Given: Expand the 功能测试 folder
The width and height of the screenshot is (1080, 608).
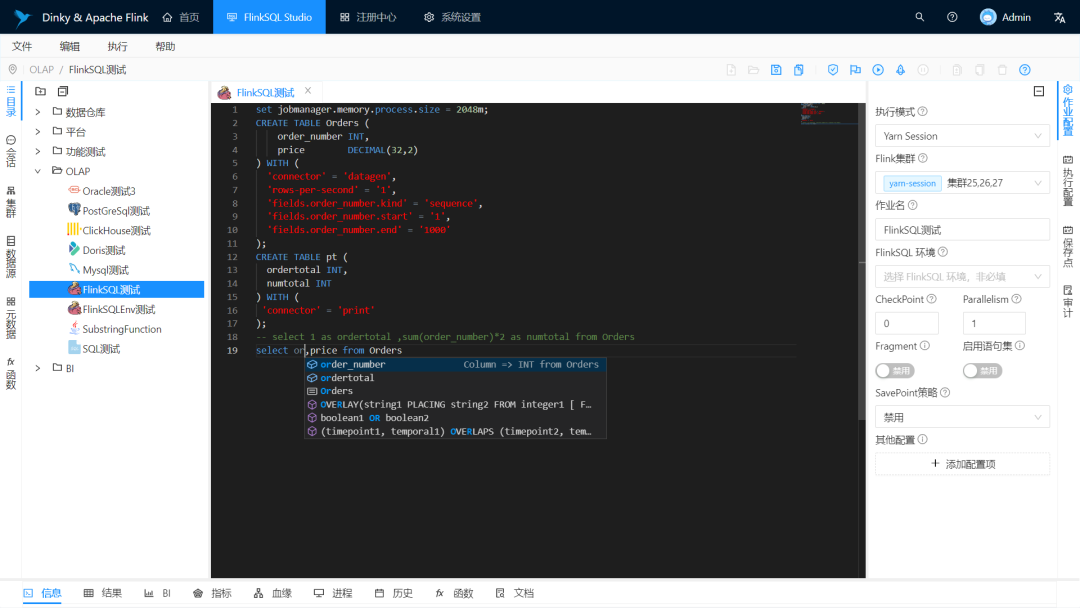Looking at the screenshot, I should click(38, 151).
